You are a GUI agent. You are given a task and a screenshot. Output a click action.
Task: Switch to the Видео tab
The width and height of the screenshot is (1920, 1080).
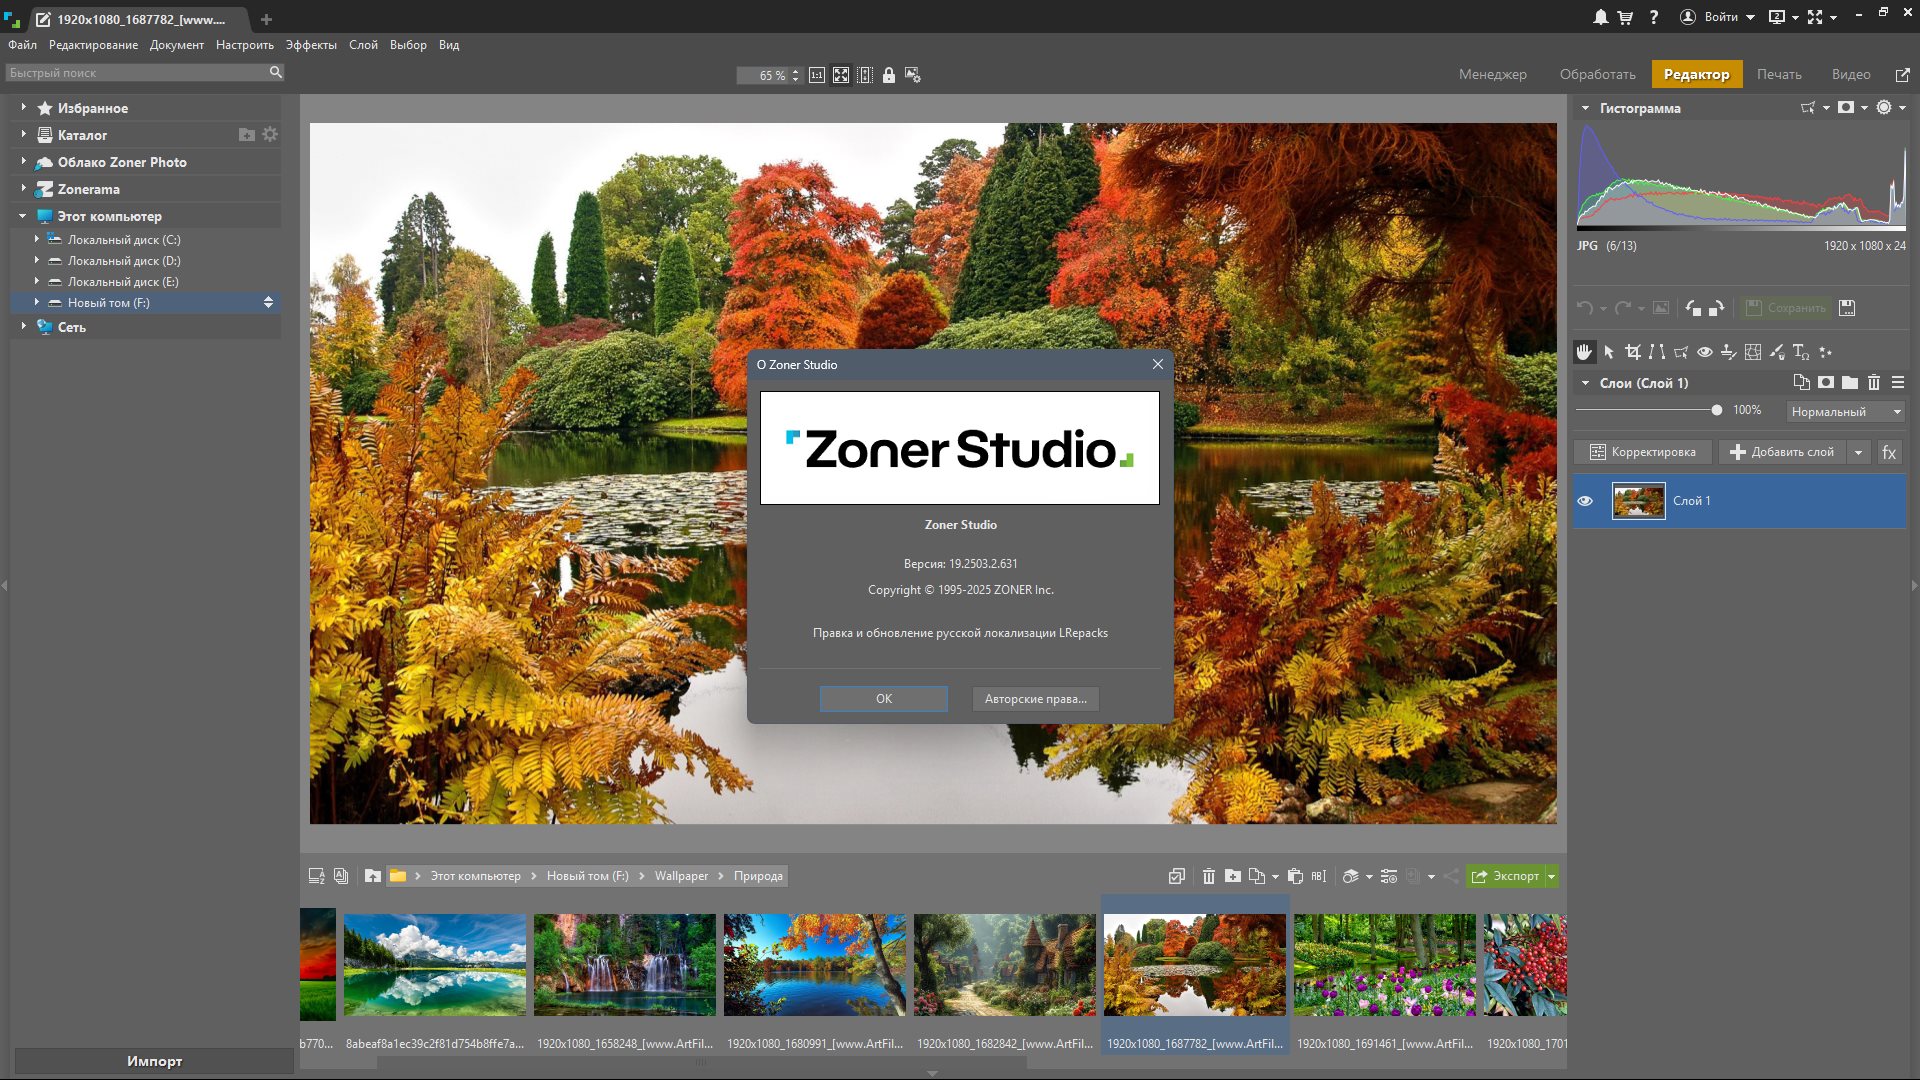click(1851, 74)
